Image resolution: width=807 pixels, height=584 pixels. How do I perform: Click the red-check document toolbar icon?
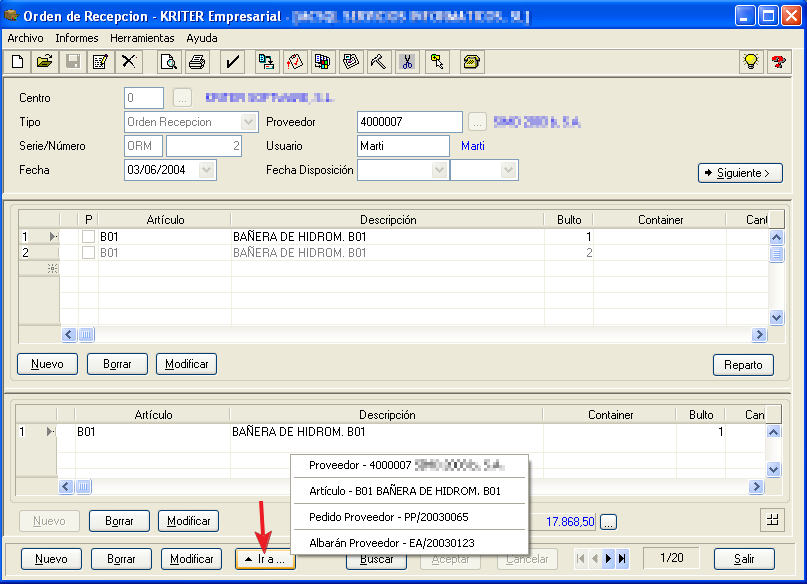point(295,62)
